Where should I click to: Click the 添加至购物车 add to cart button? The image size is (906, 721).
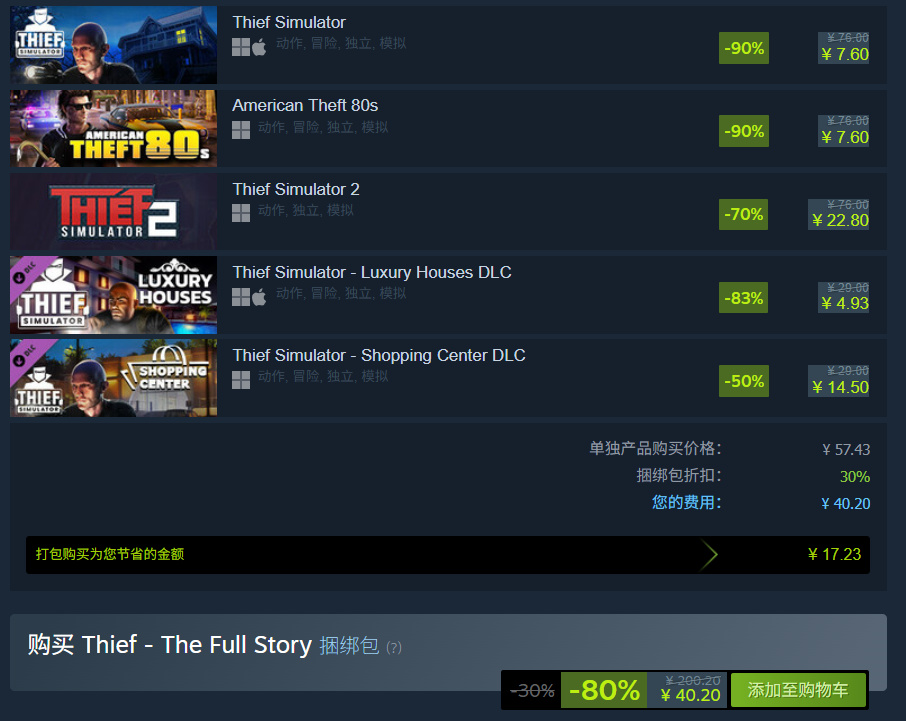coord(799,690)
